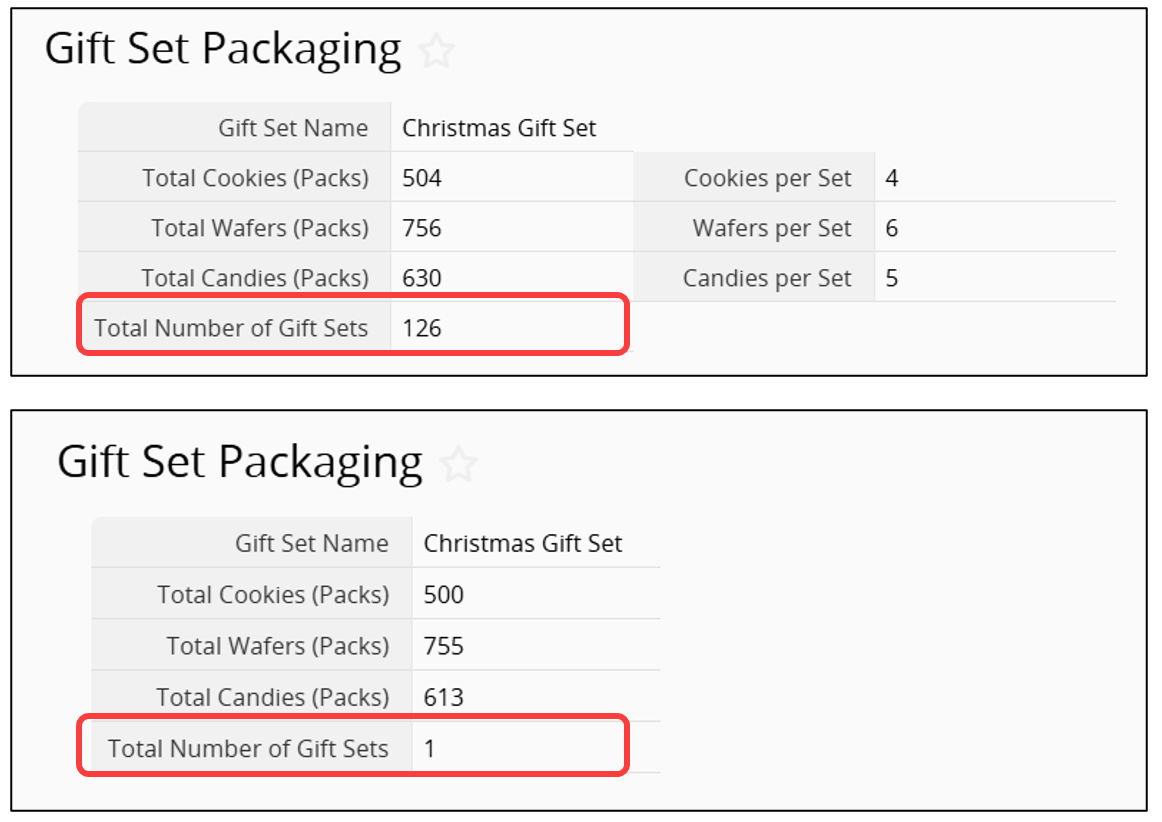The height and width of the screenshot is (822, 1162).
Task: Click the Candies per Set label
Action: point(766,278)
